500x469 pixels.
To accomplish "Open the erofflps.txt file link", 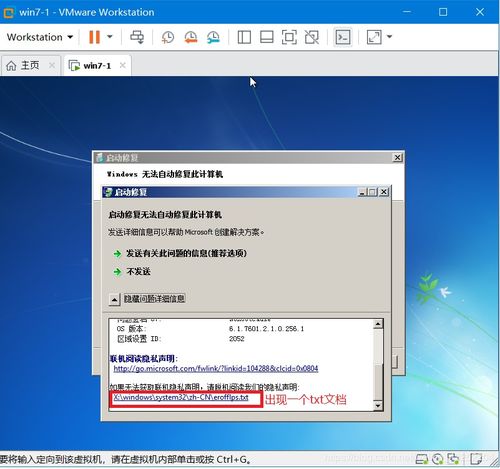I will click(181, 398).
